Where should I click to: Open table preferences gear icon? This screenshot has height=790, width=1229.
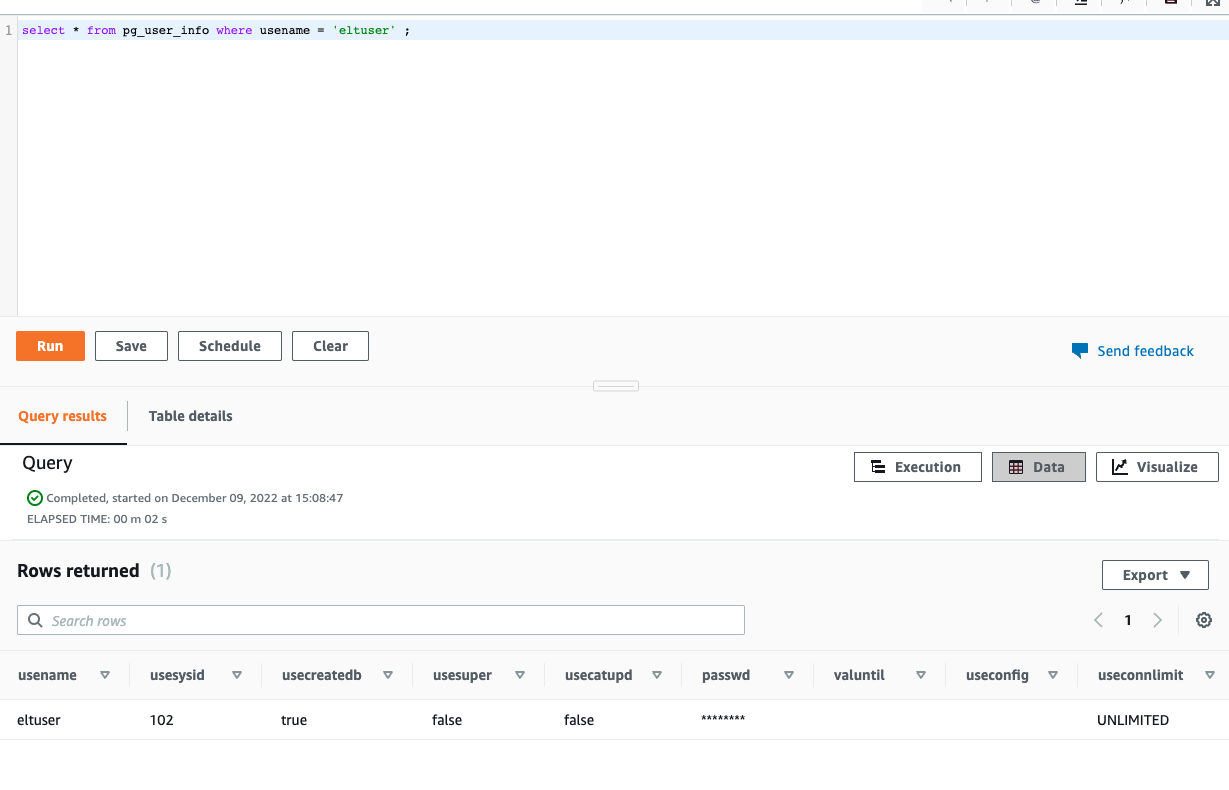(x=1204, y=620)
